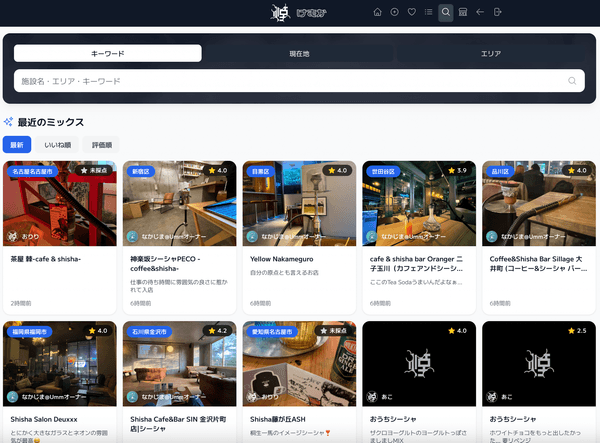Image resolution: width=600 pixels, height=443 pixels.
Task: Click owner avatar on 神楽坂シーシャPECO card
Action: click(132, 236)
